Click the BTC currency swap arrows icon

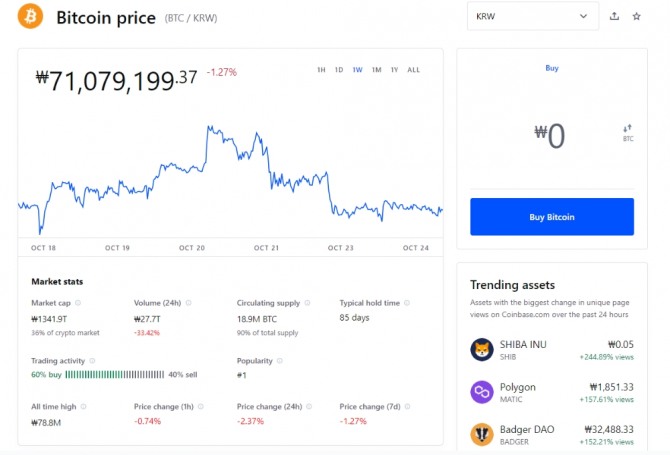[628, 129]
